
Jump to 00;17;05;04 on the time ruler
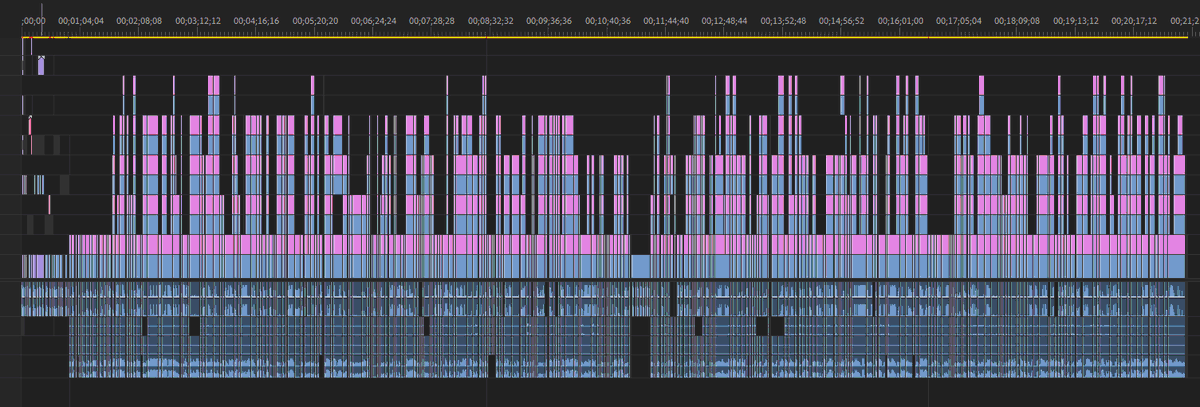pos(959,20)
